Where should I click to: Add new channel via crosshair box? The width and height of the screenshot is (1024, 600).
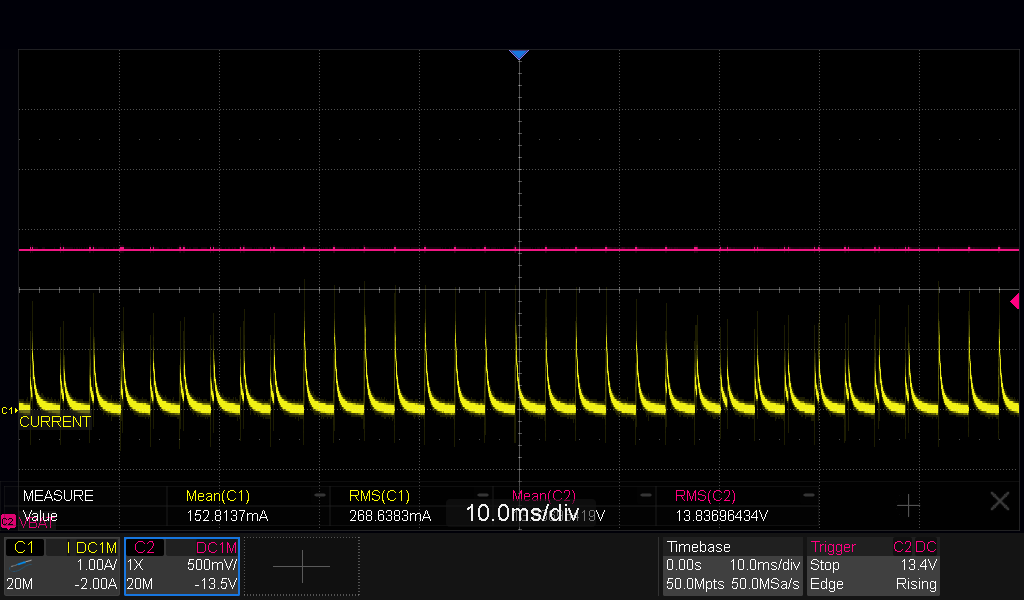(x=302, y=566)
